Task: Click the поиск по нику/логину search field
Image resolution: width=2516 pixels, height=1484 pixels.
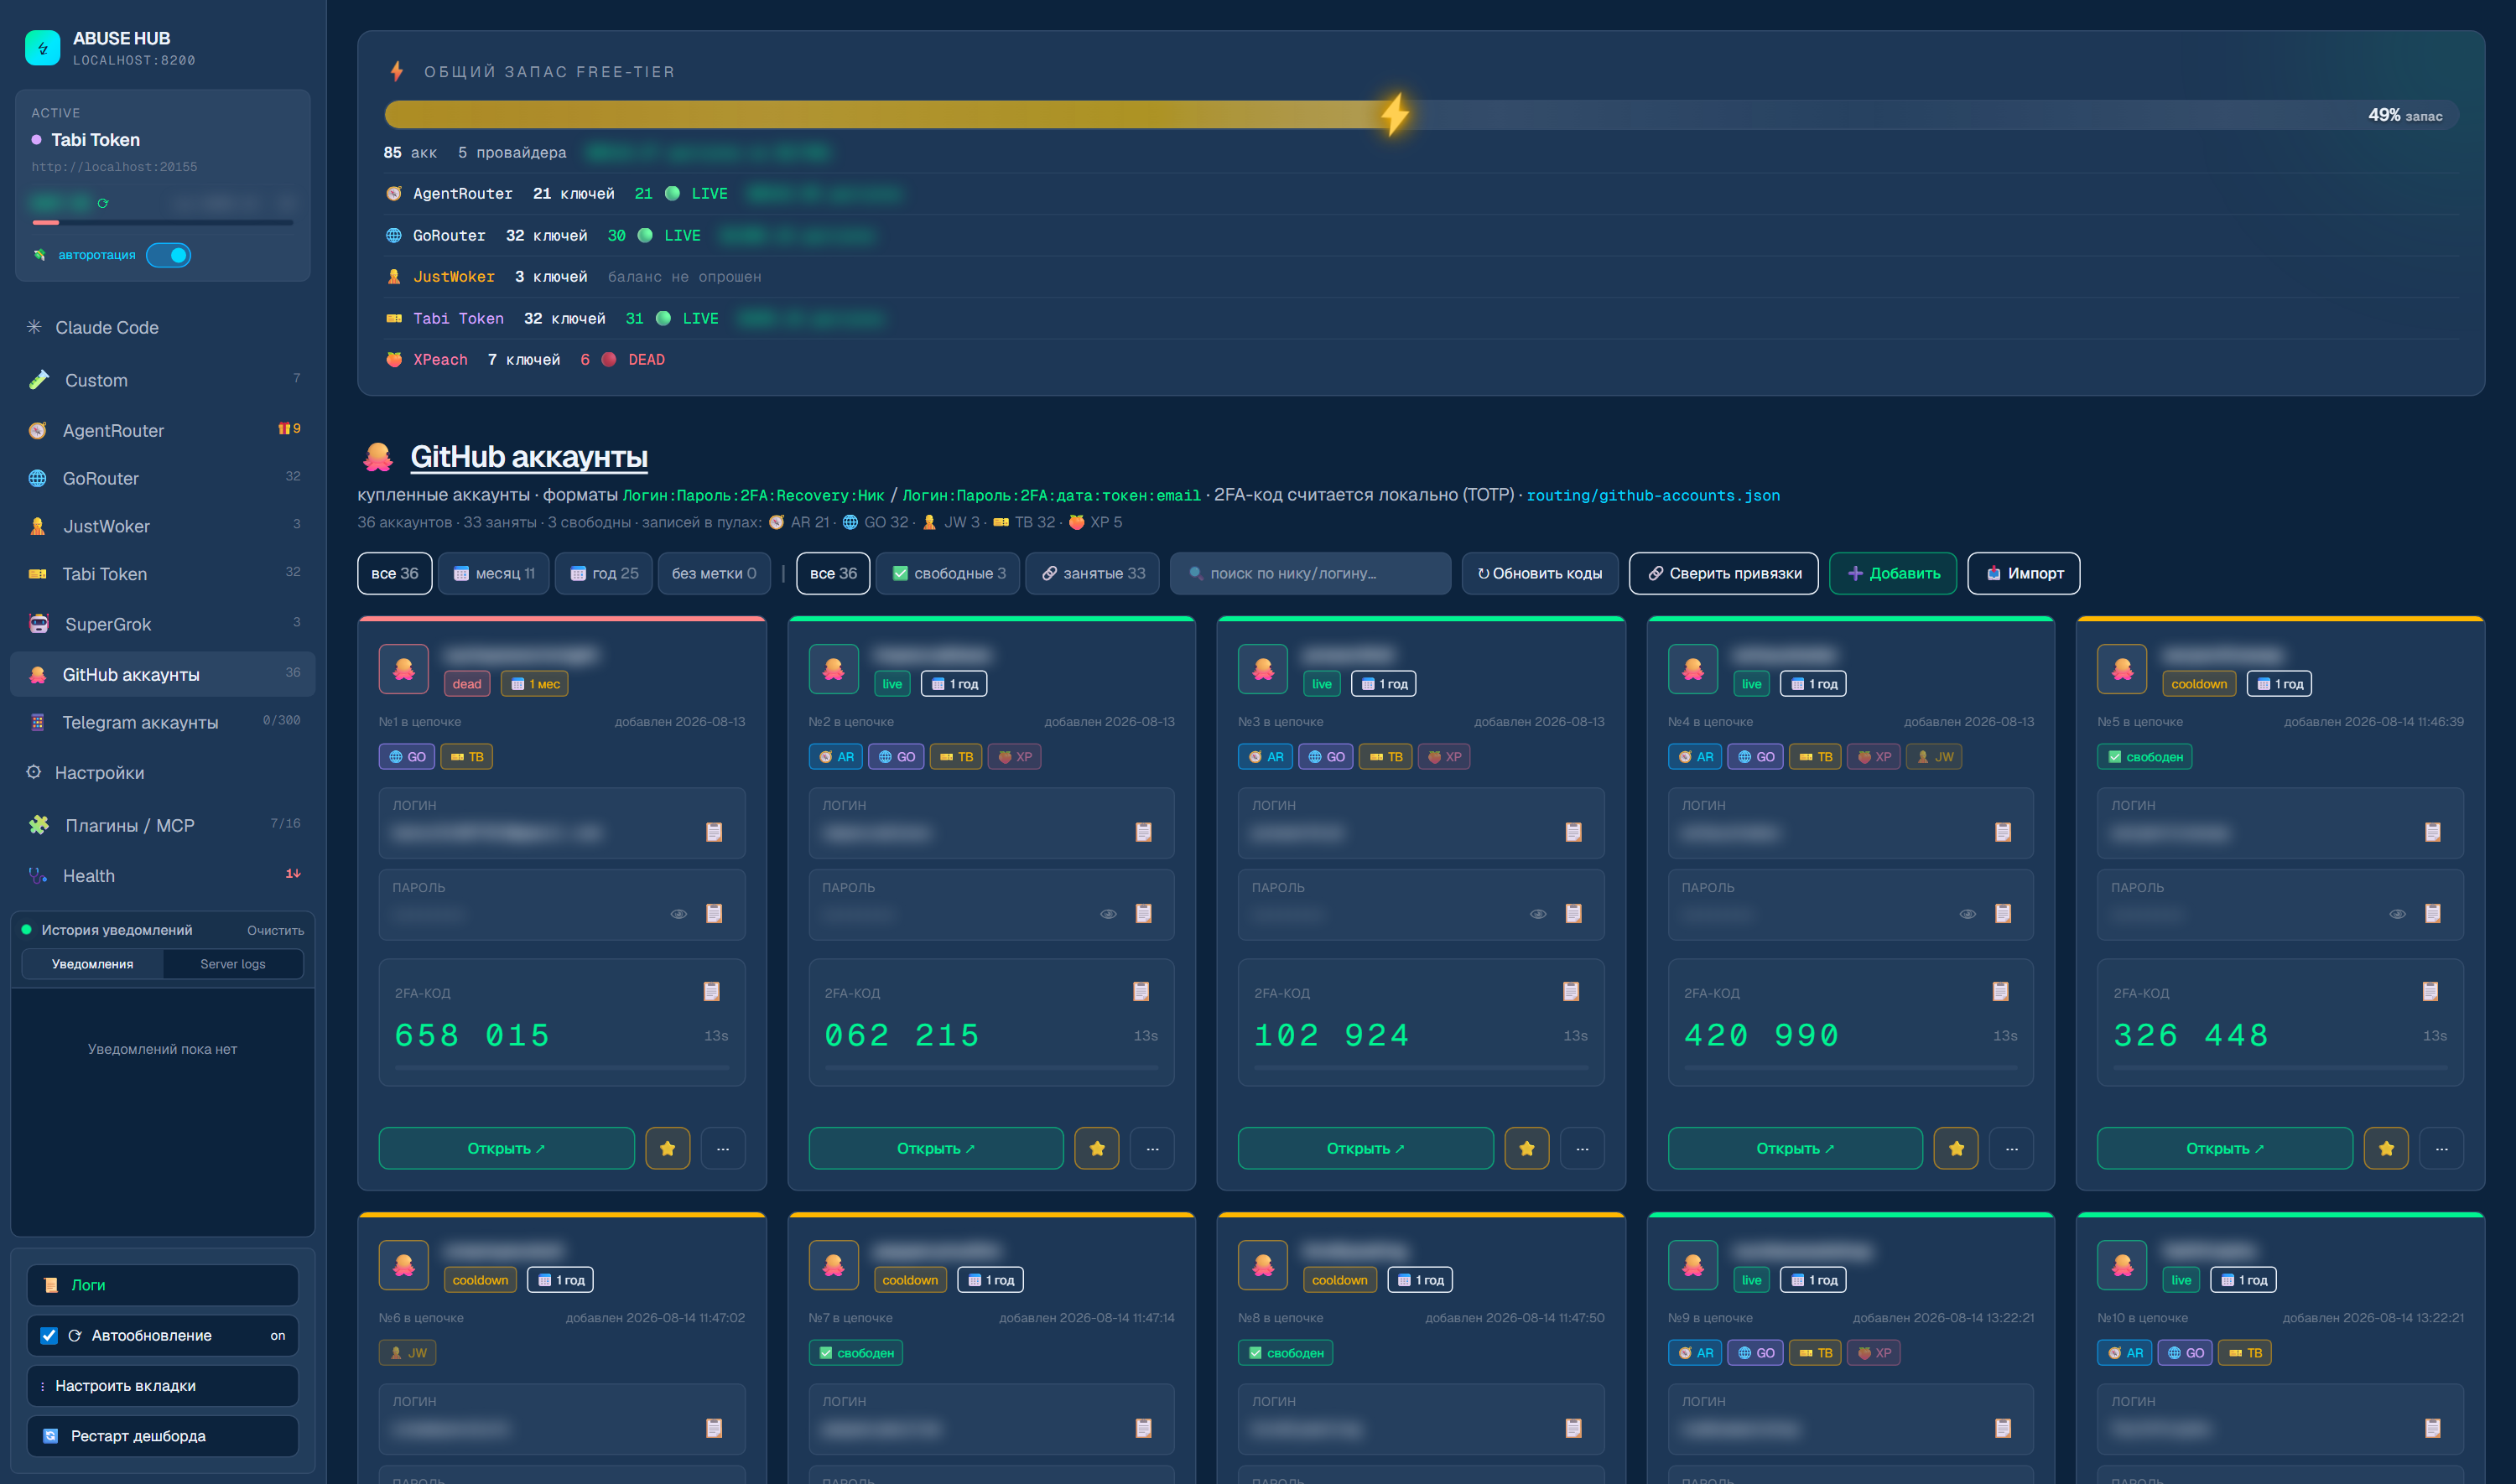Action: pyautogui.click(x=1310, y=573)
